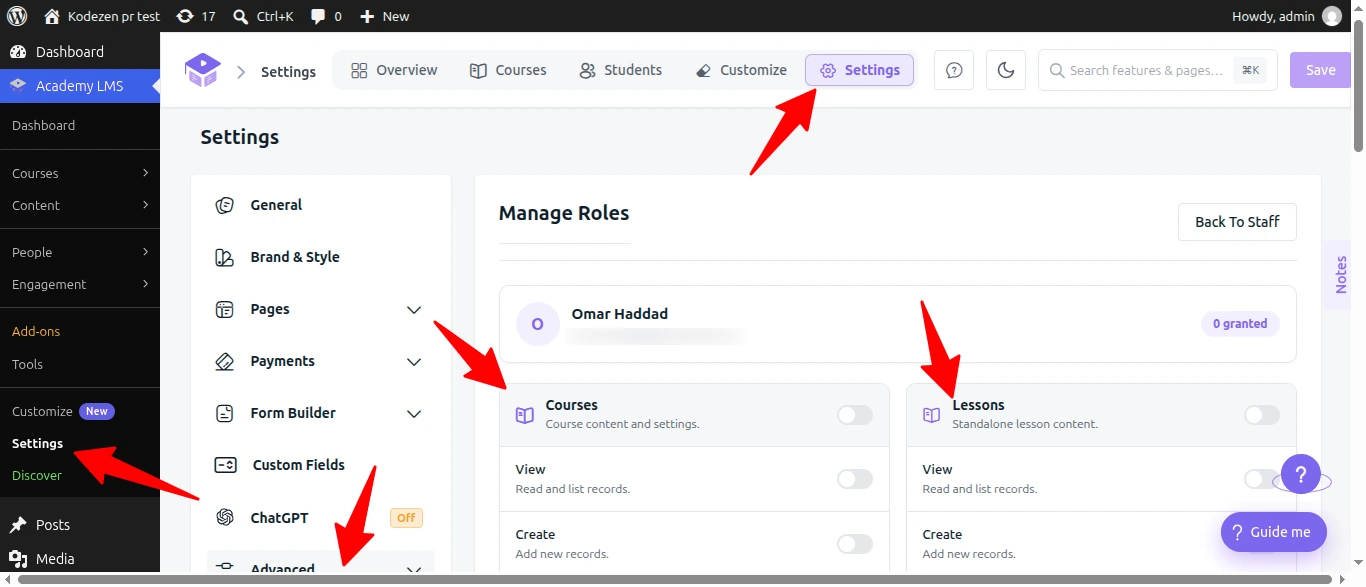Open the Ctrl+K search magnifier icon
The image size is (1366, 587).
[x=240, y=16]
